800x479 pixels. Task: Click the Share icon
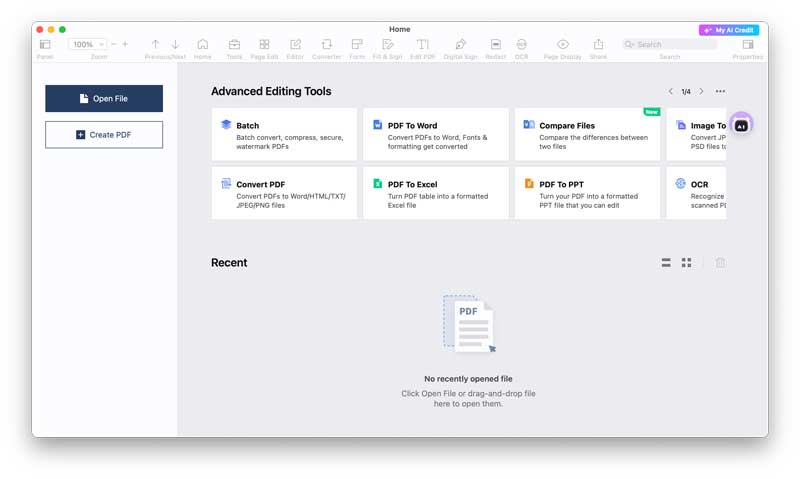click(598, 45)
